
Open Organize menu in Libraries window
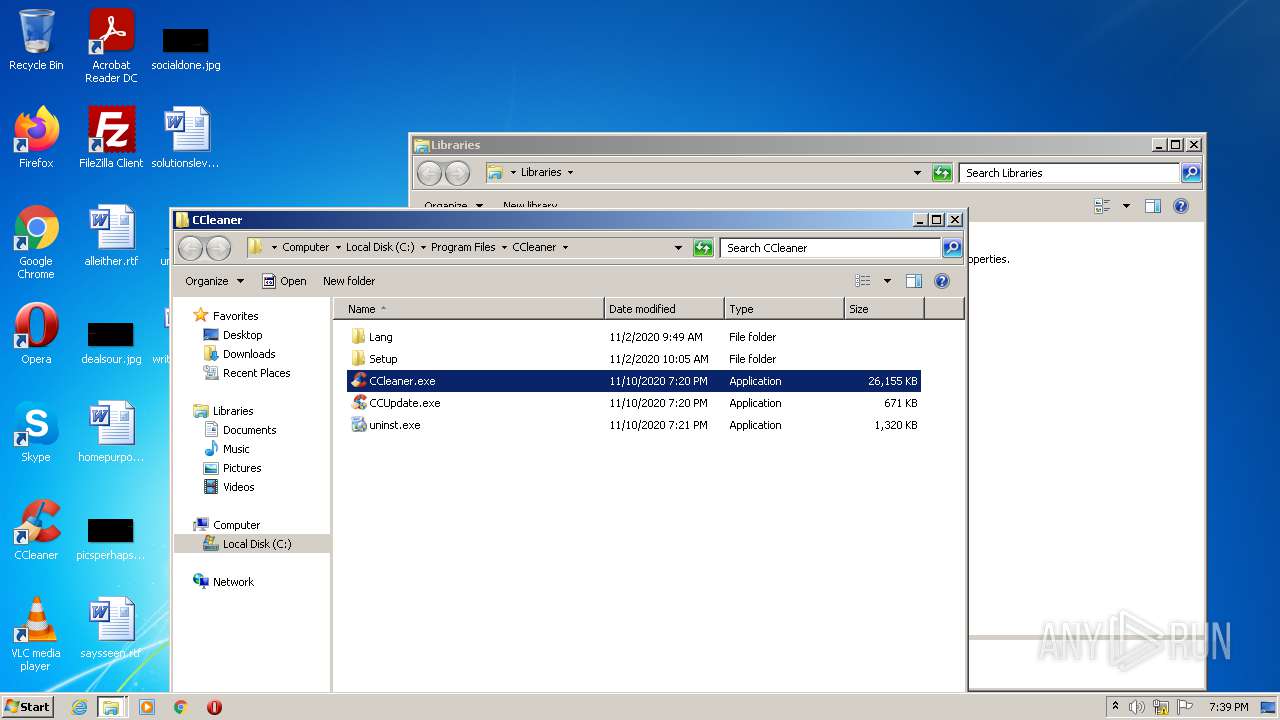tap(453, 205)
